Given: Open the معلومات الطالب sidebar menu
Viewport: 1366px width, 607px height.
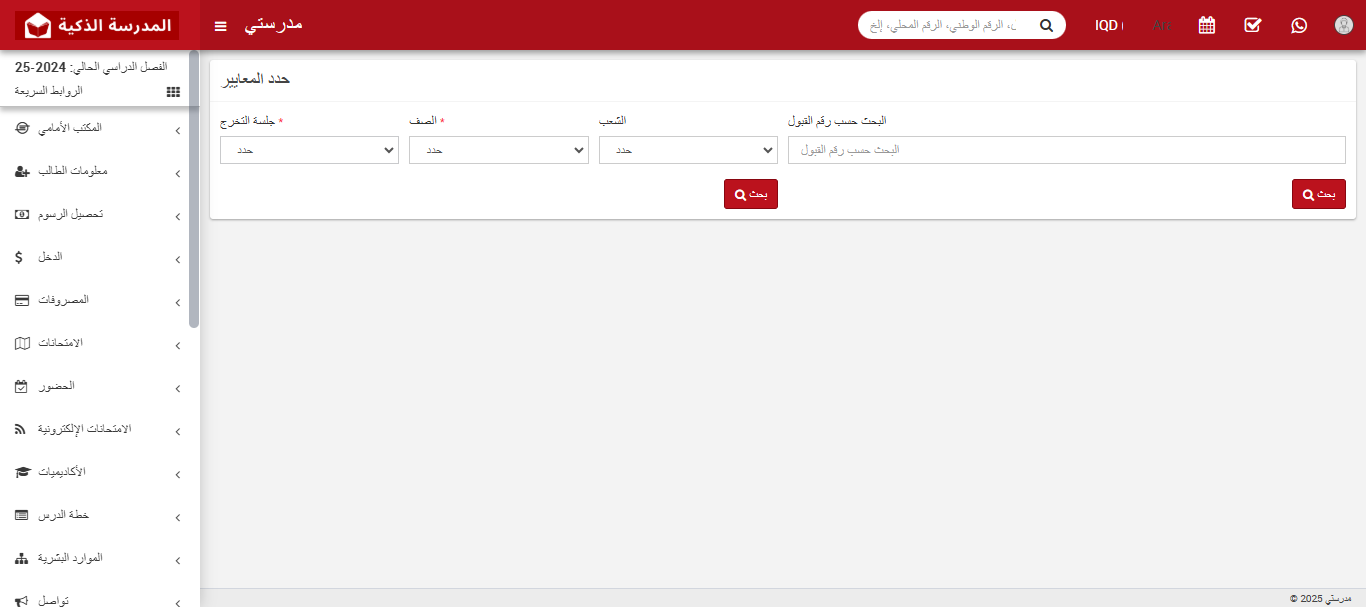Looking at the screenshot, I should pos(97,171).
